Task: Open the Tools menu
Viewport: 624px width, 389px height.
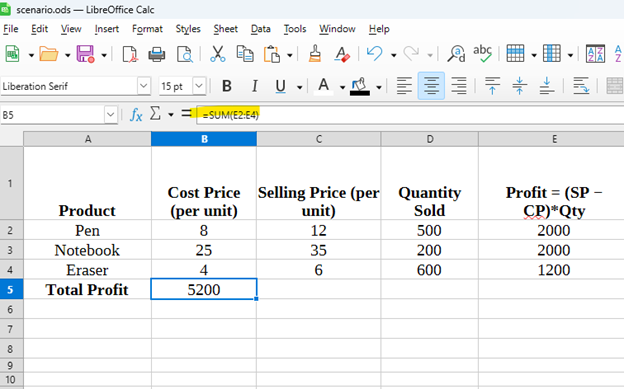Action: click(x=295, y=29)
